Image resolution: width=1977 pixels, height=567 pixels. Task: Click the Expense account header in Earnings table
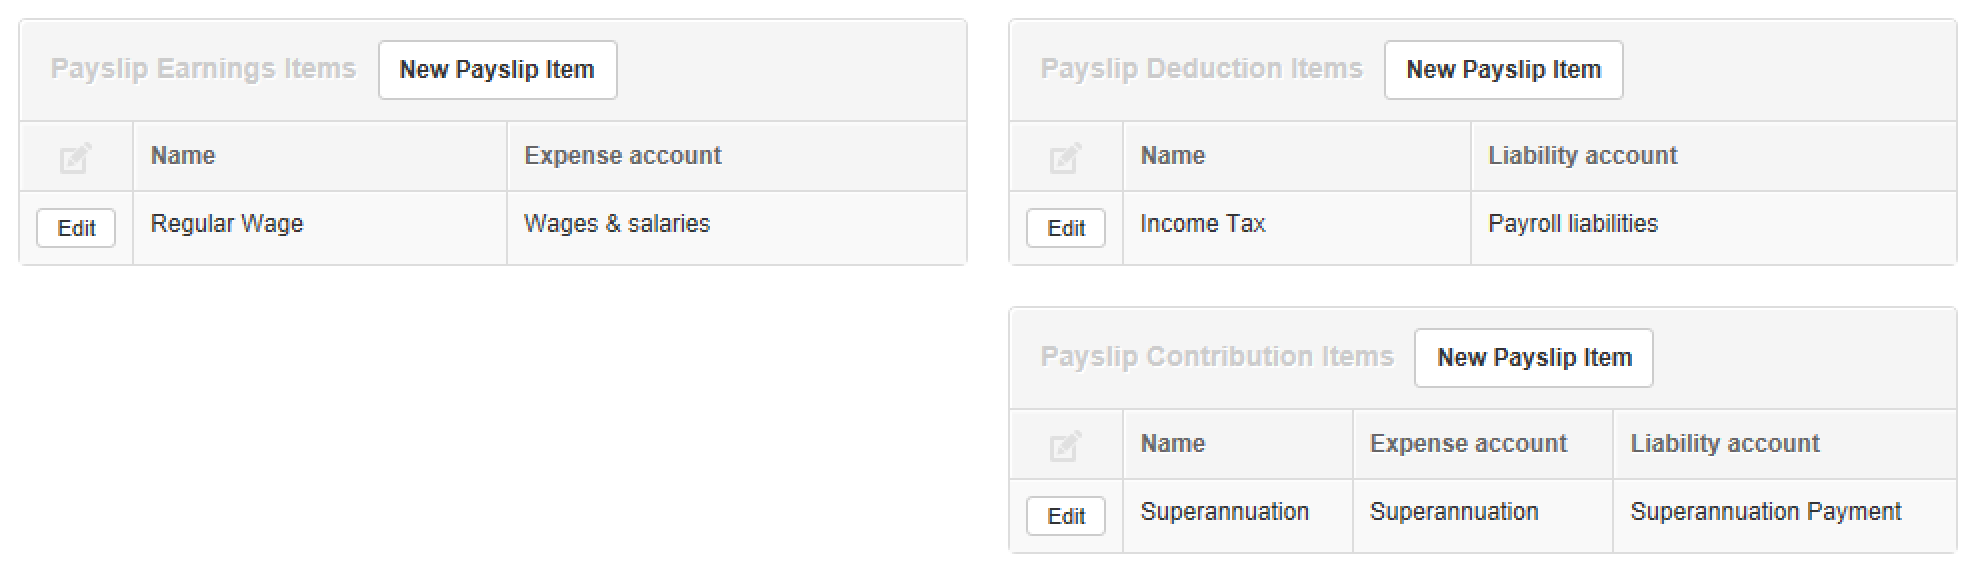coord(623,156)
